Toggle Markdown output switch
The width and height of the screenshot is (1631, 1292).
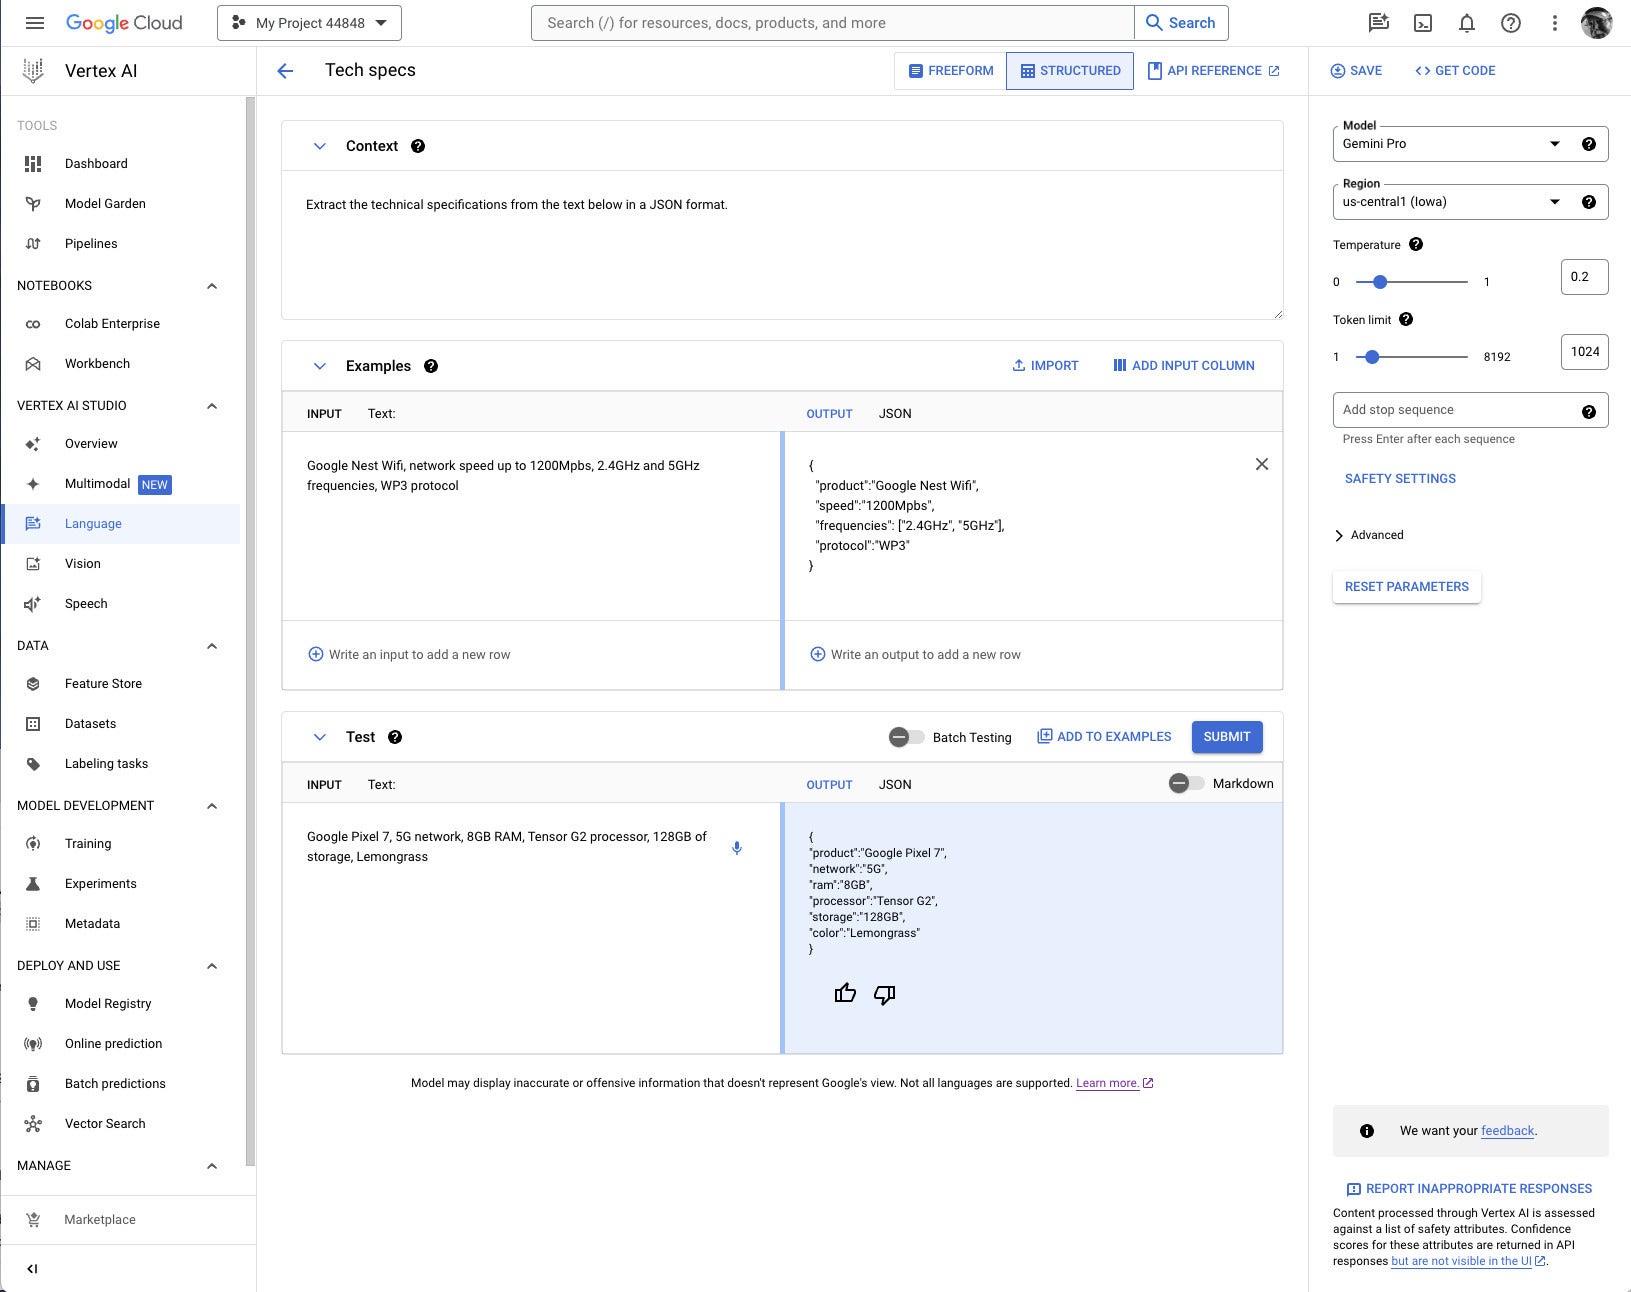(x=1187, y=783)
